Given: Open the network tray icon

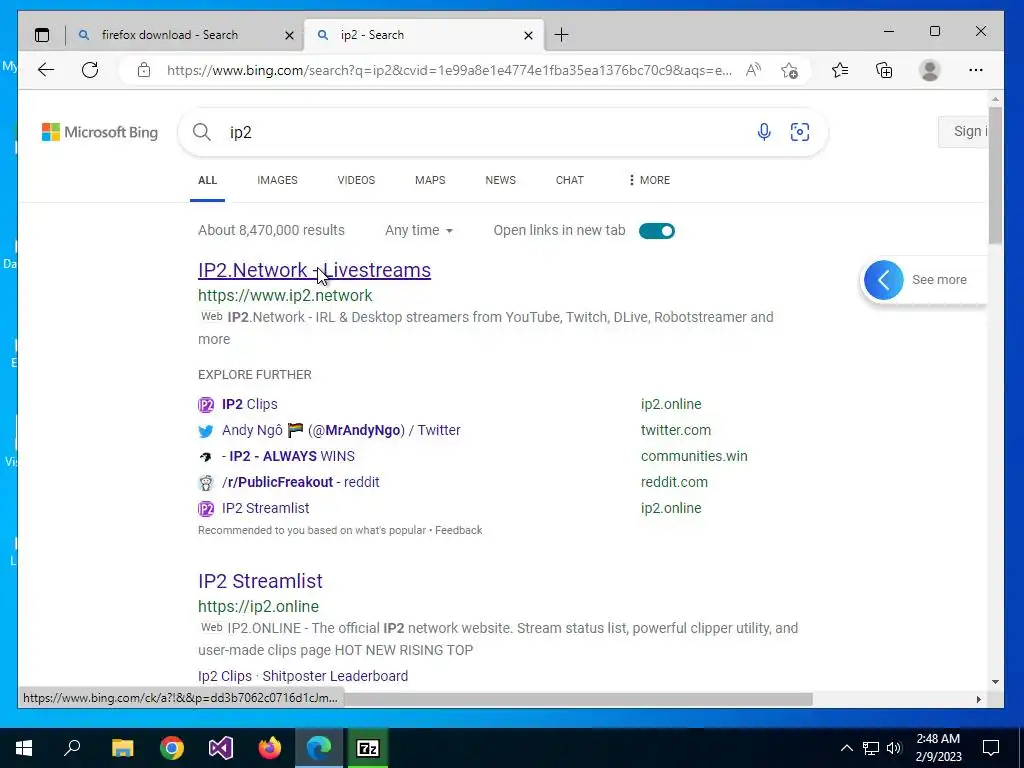Looking at the screenshot, I should (x=871, y=748).
